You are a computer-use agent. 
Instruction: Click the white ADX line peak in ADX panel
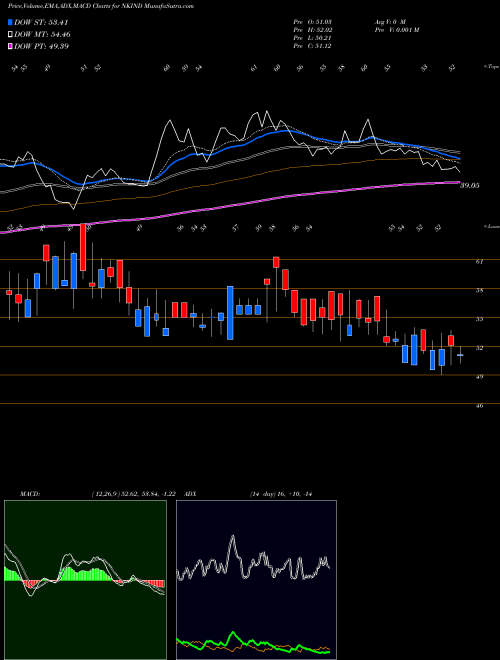point(233,537)
